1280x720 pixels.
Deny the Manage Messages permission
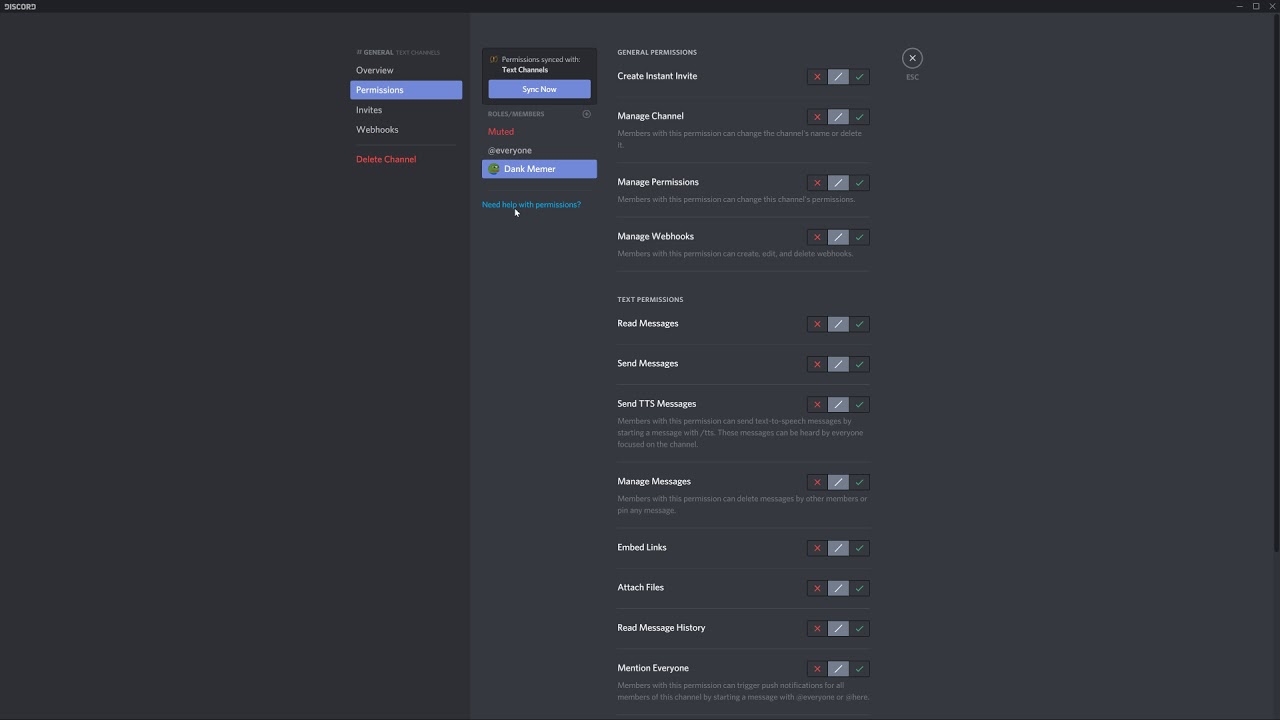pos(817,482)
